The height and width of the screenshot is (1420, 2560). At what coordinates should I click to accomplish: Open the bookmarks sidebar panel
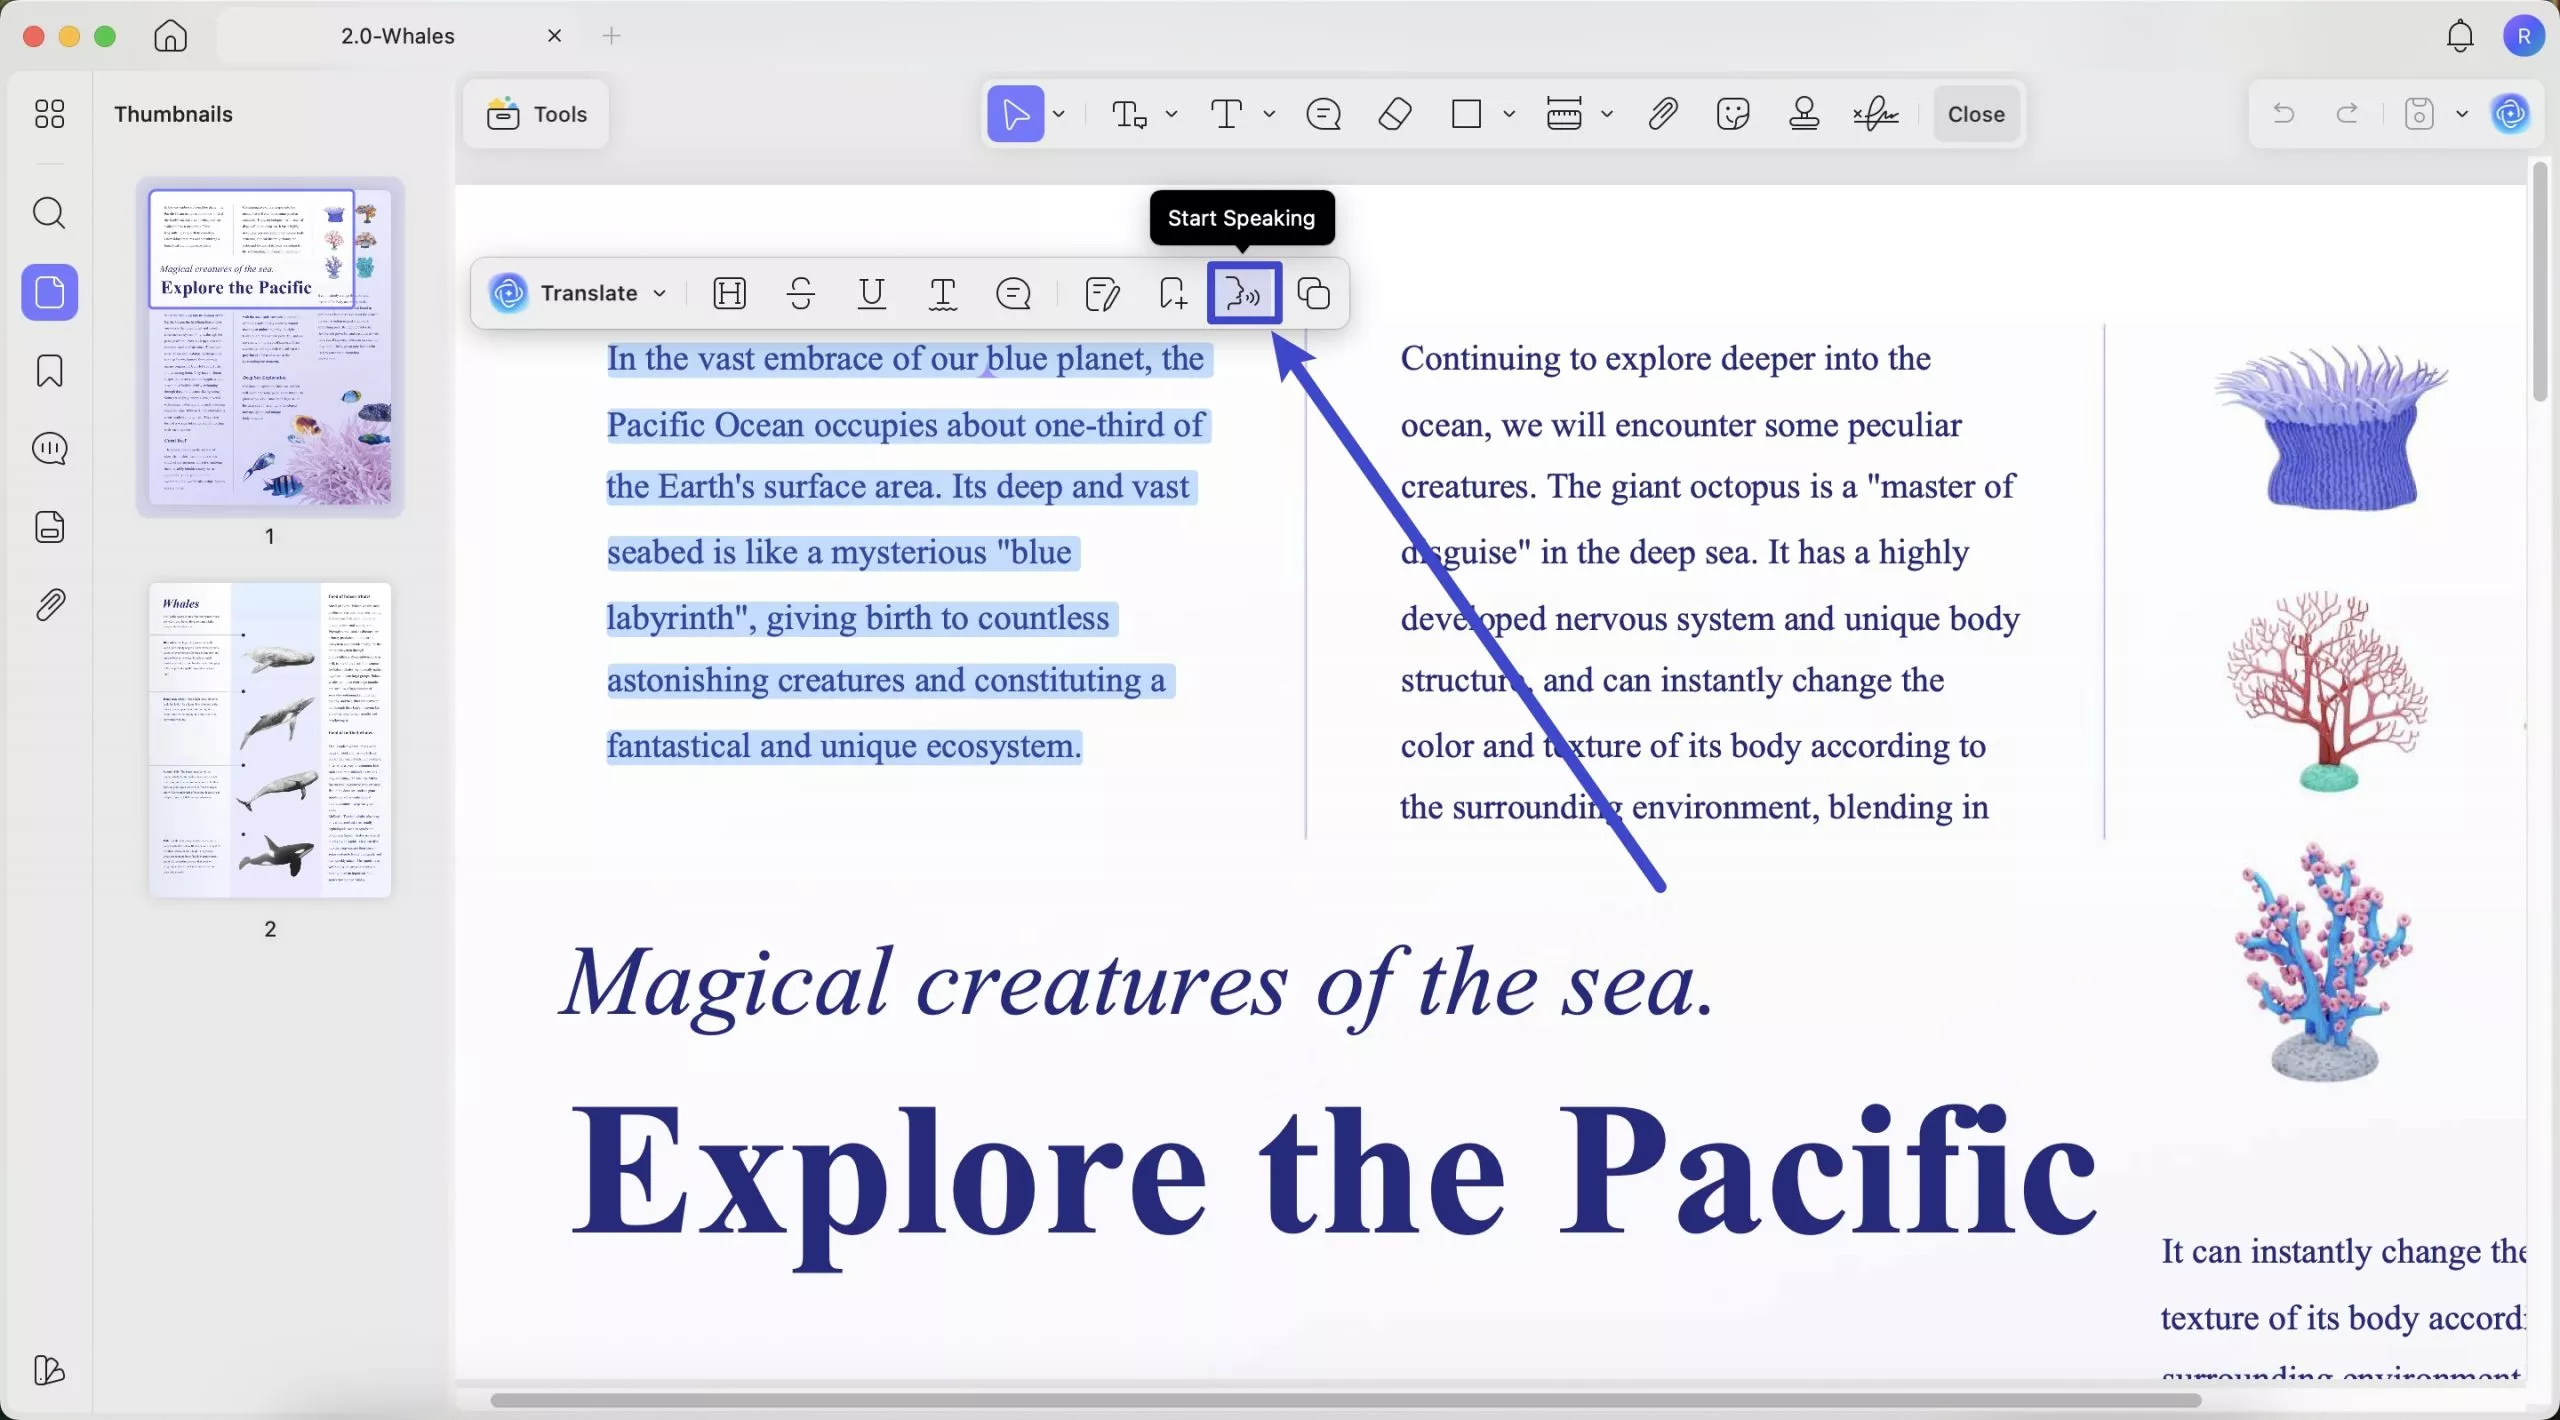[49, 371]
